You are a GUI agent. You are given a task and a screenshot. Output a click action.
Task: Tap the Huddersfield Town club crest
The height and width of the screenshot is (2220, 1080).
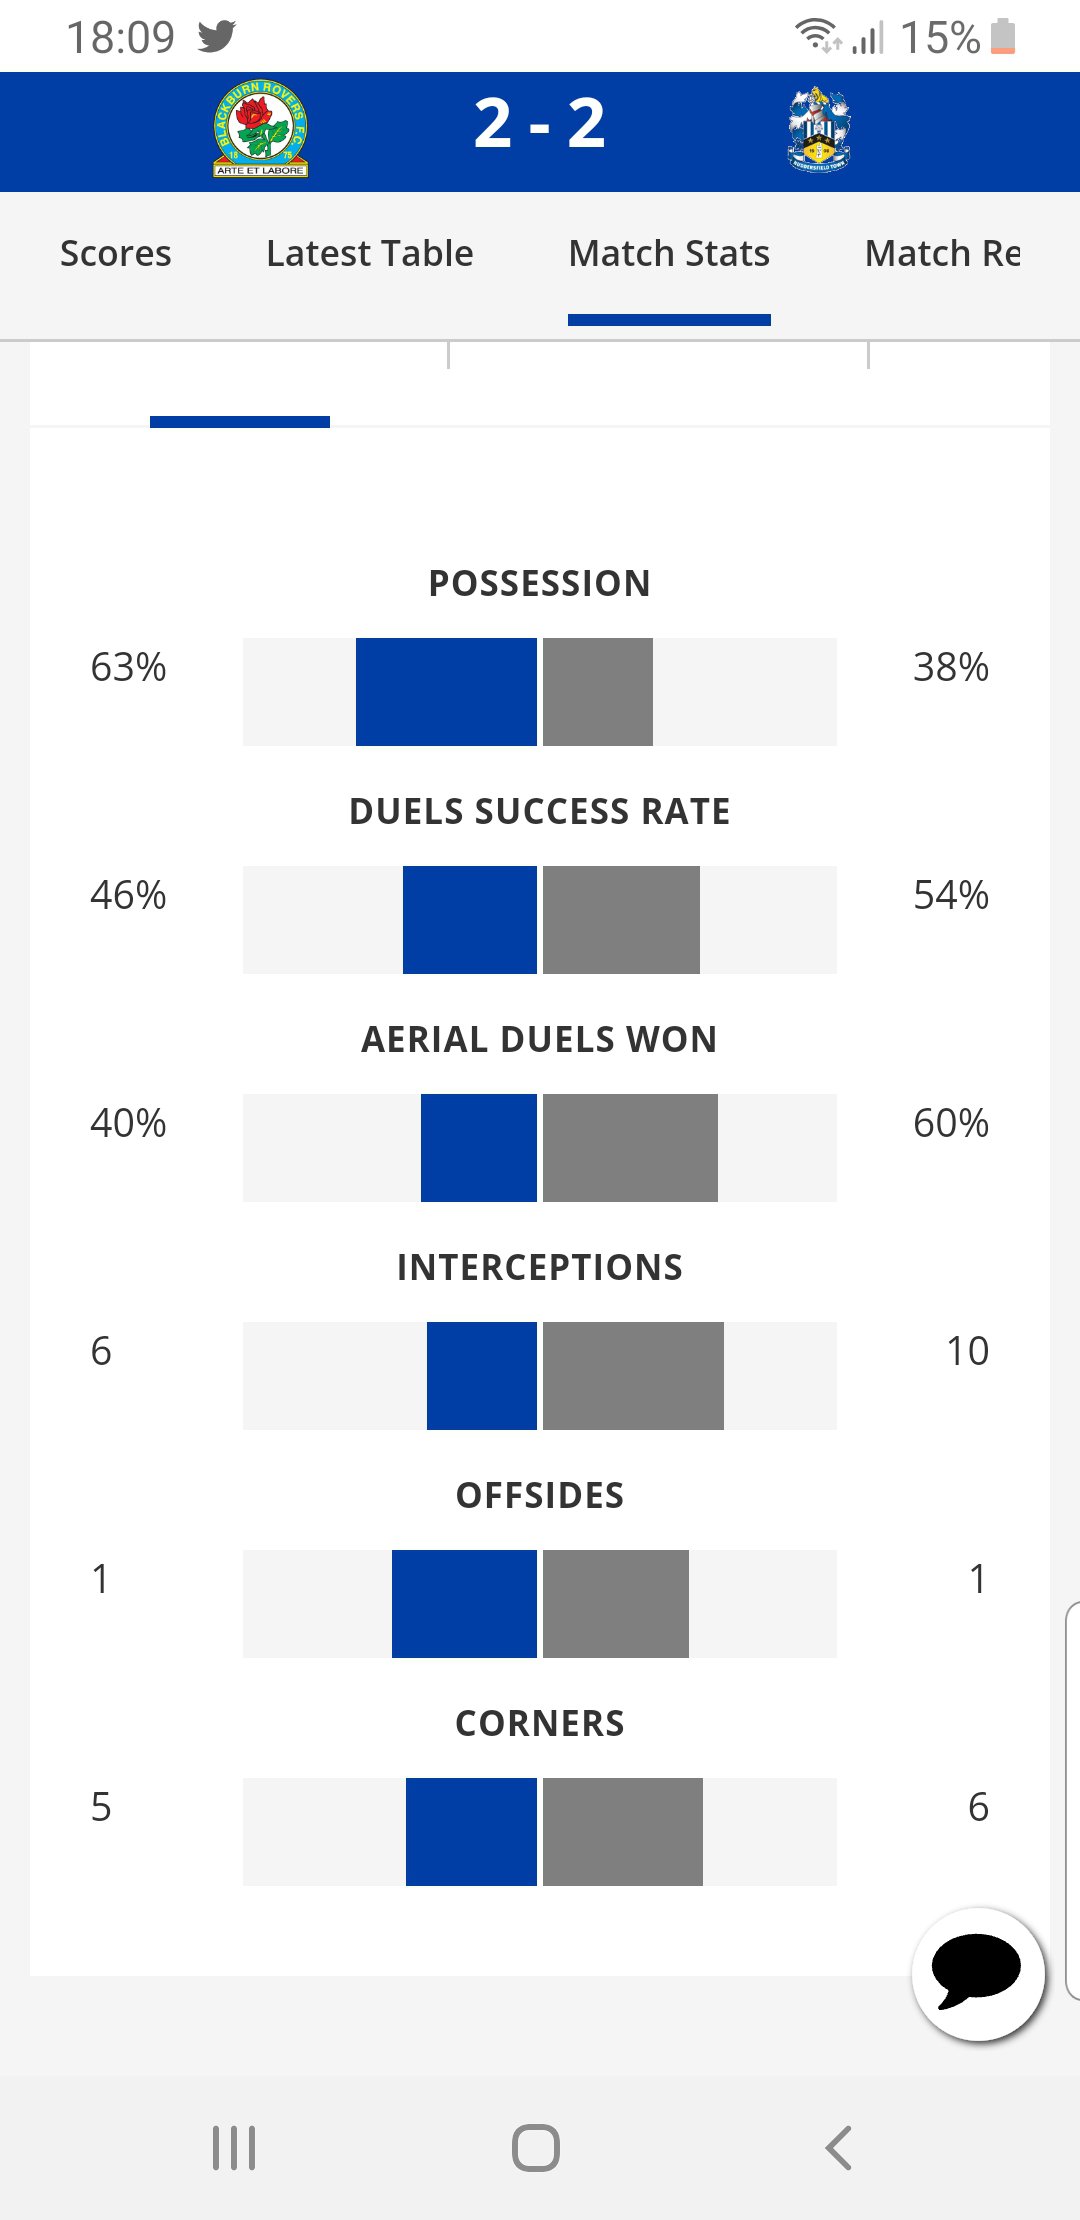819,130
